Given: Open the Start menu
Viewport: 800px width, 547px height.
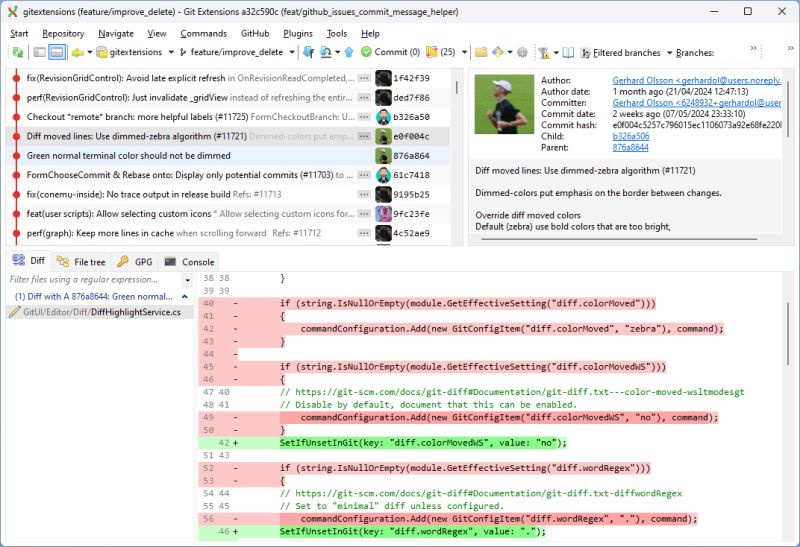Looking at the screenshot, I should tap(19, 34).
